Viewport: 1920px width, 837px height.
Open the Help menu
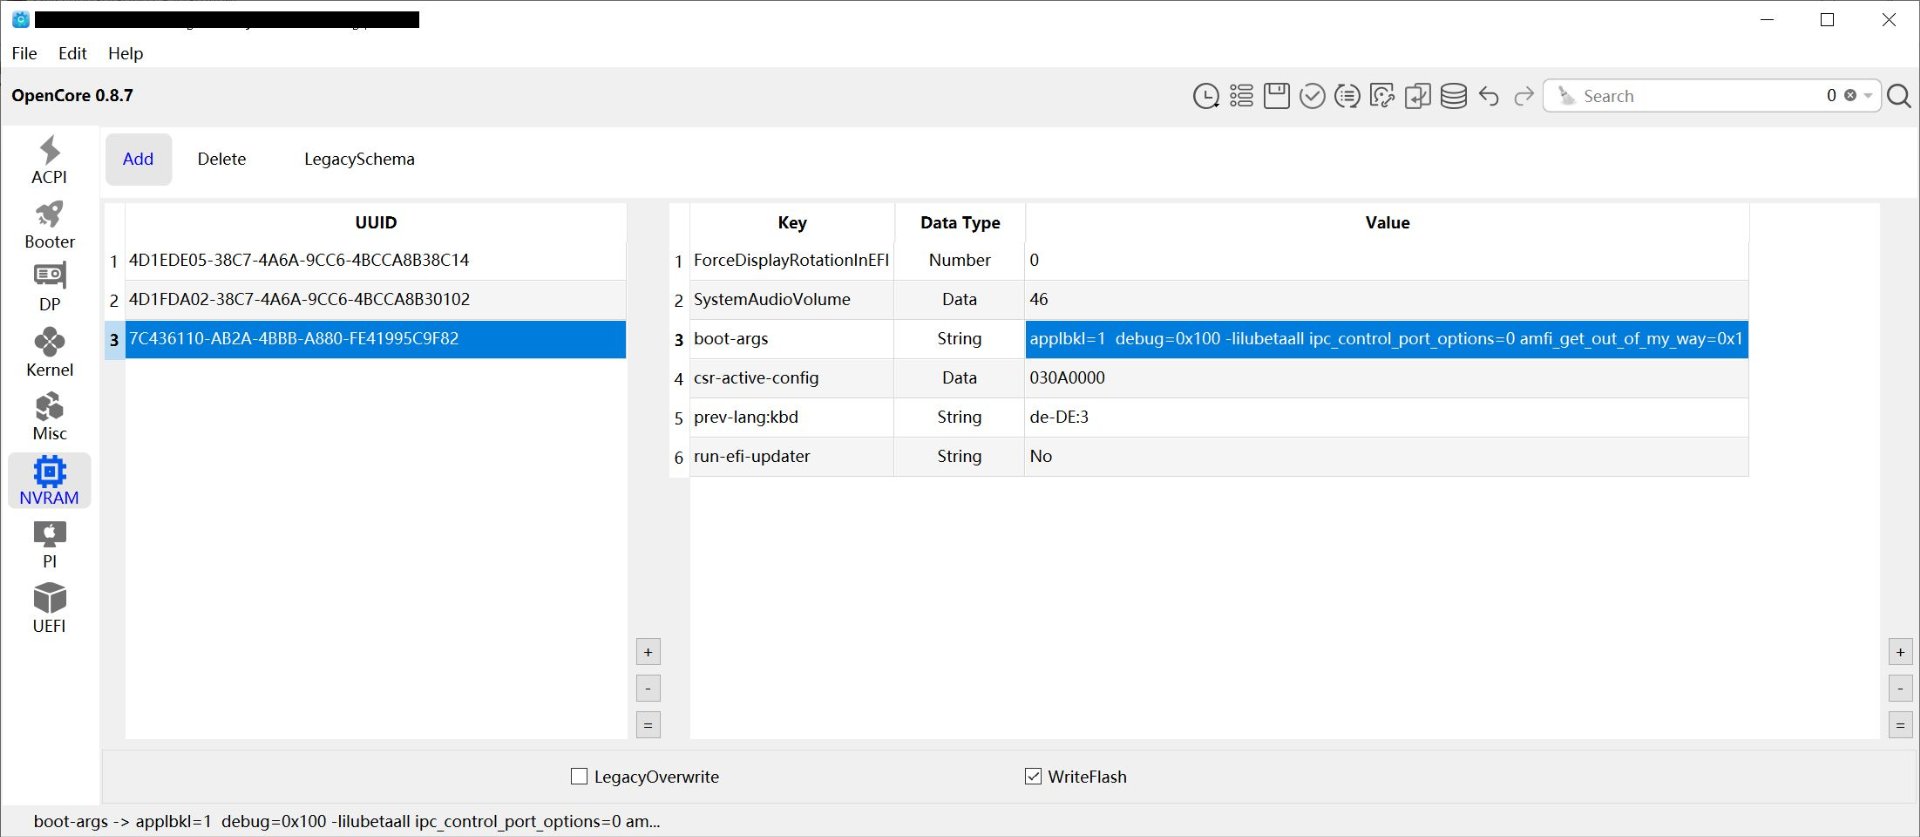click(125, 53)
